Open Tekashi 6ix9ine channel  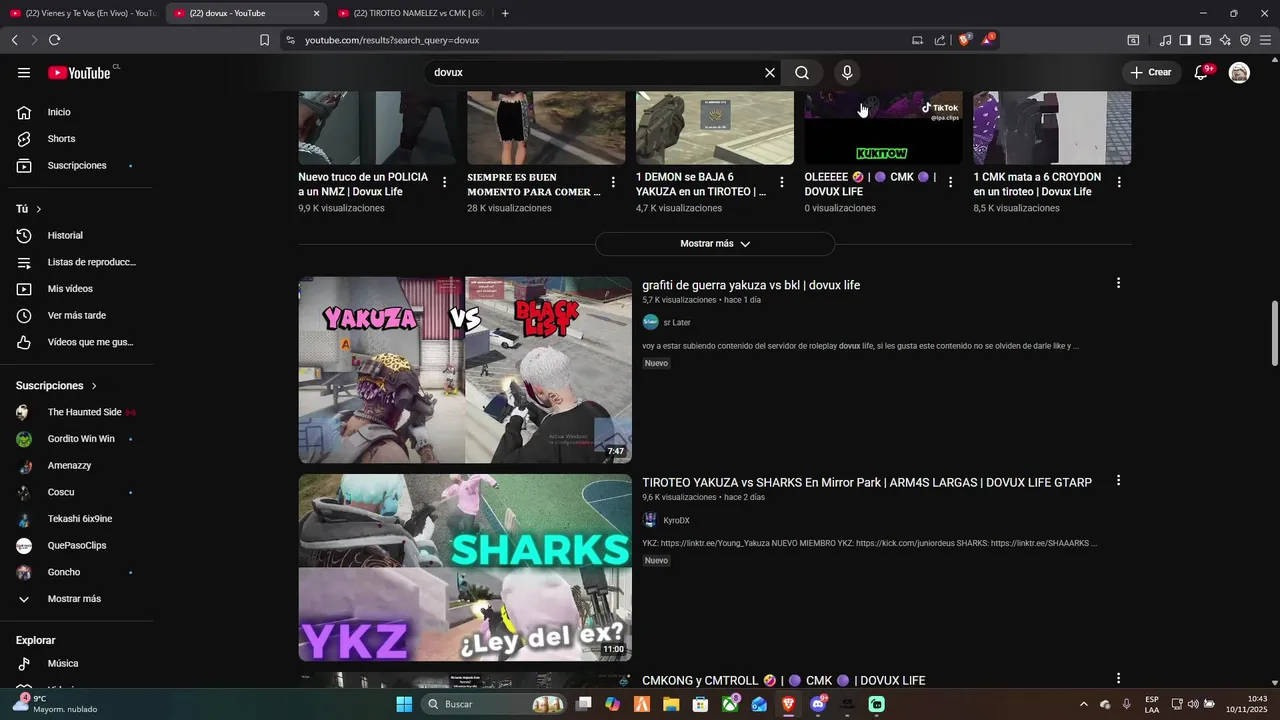tap(78, 519)
